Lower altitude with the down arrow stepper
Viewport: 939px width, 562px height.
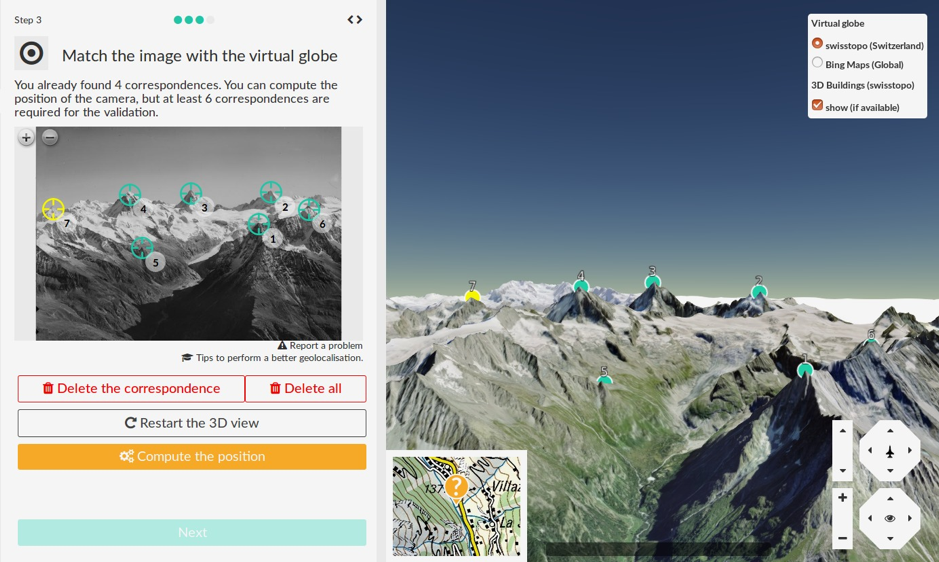point(843,470)
